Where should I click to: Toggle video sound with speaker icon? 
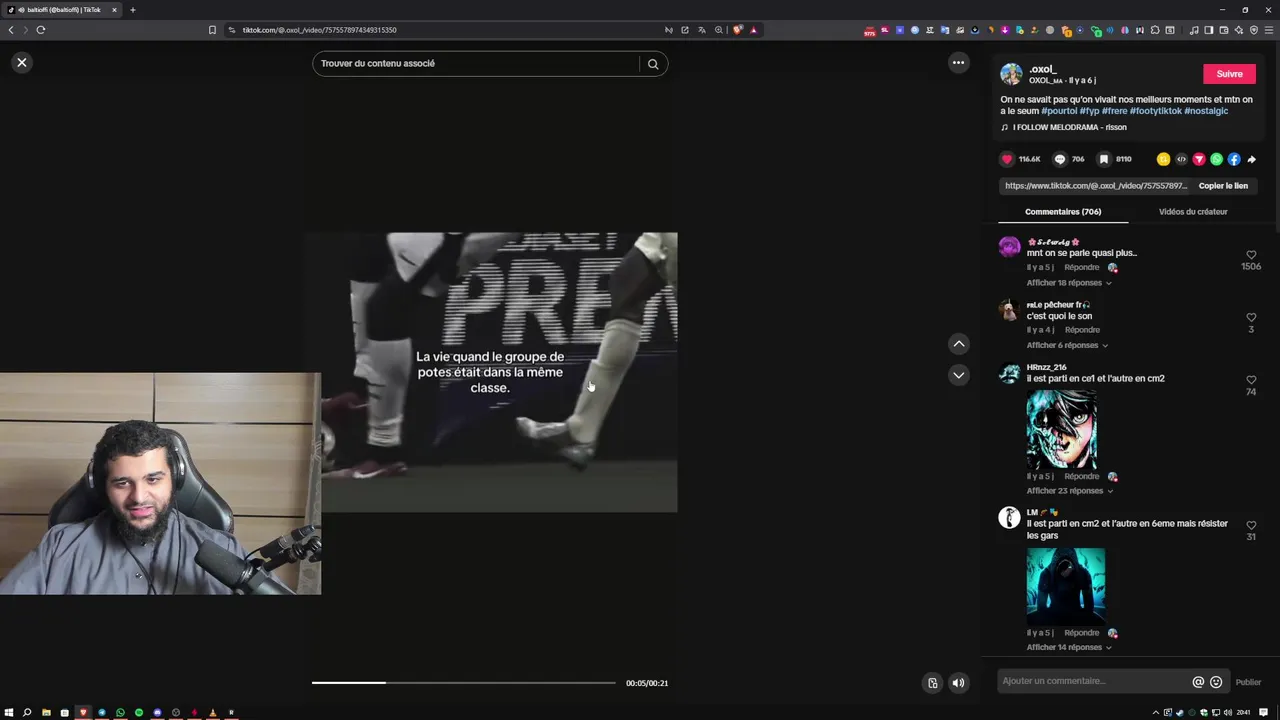958,683
